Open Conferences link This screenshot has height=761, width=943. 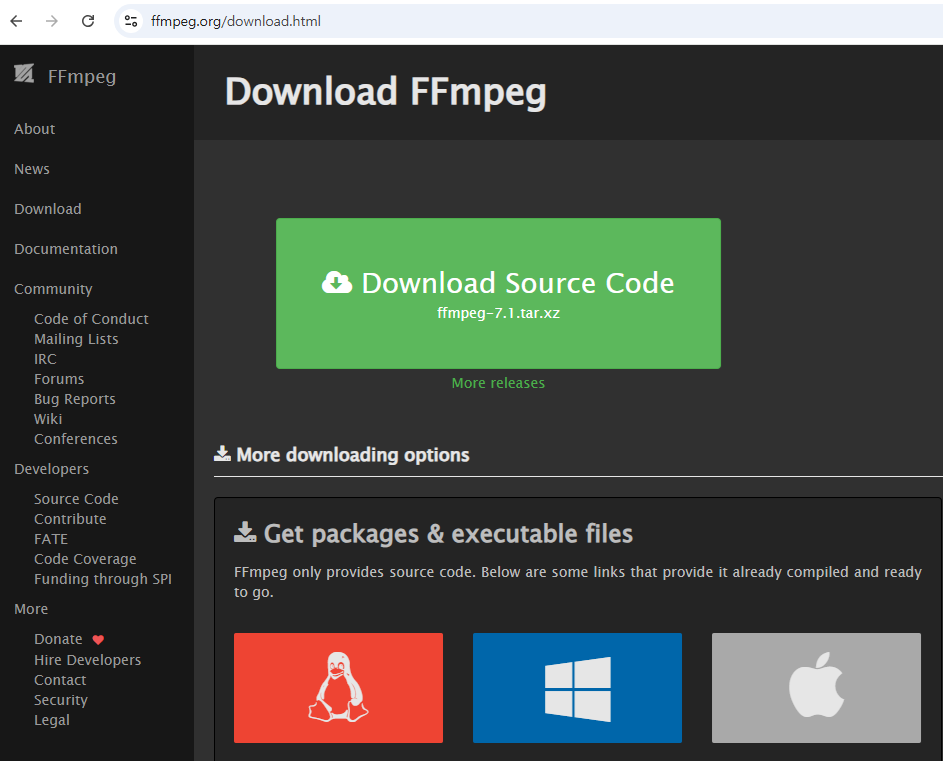click(76, 439)
